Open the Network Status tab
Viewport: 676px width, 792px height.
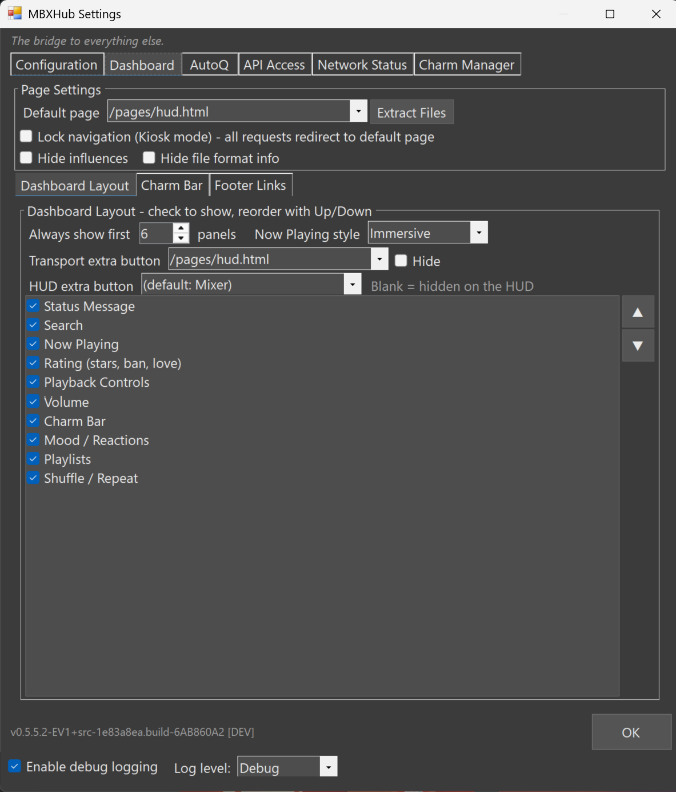362,65
